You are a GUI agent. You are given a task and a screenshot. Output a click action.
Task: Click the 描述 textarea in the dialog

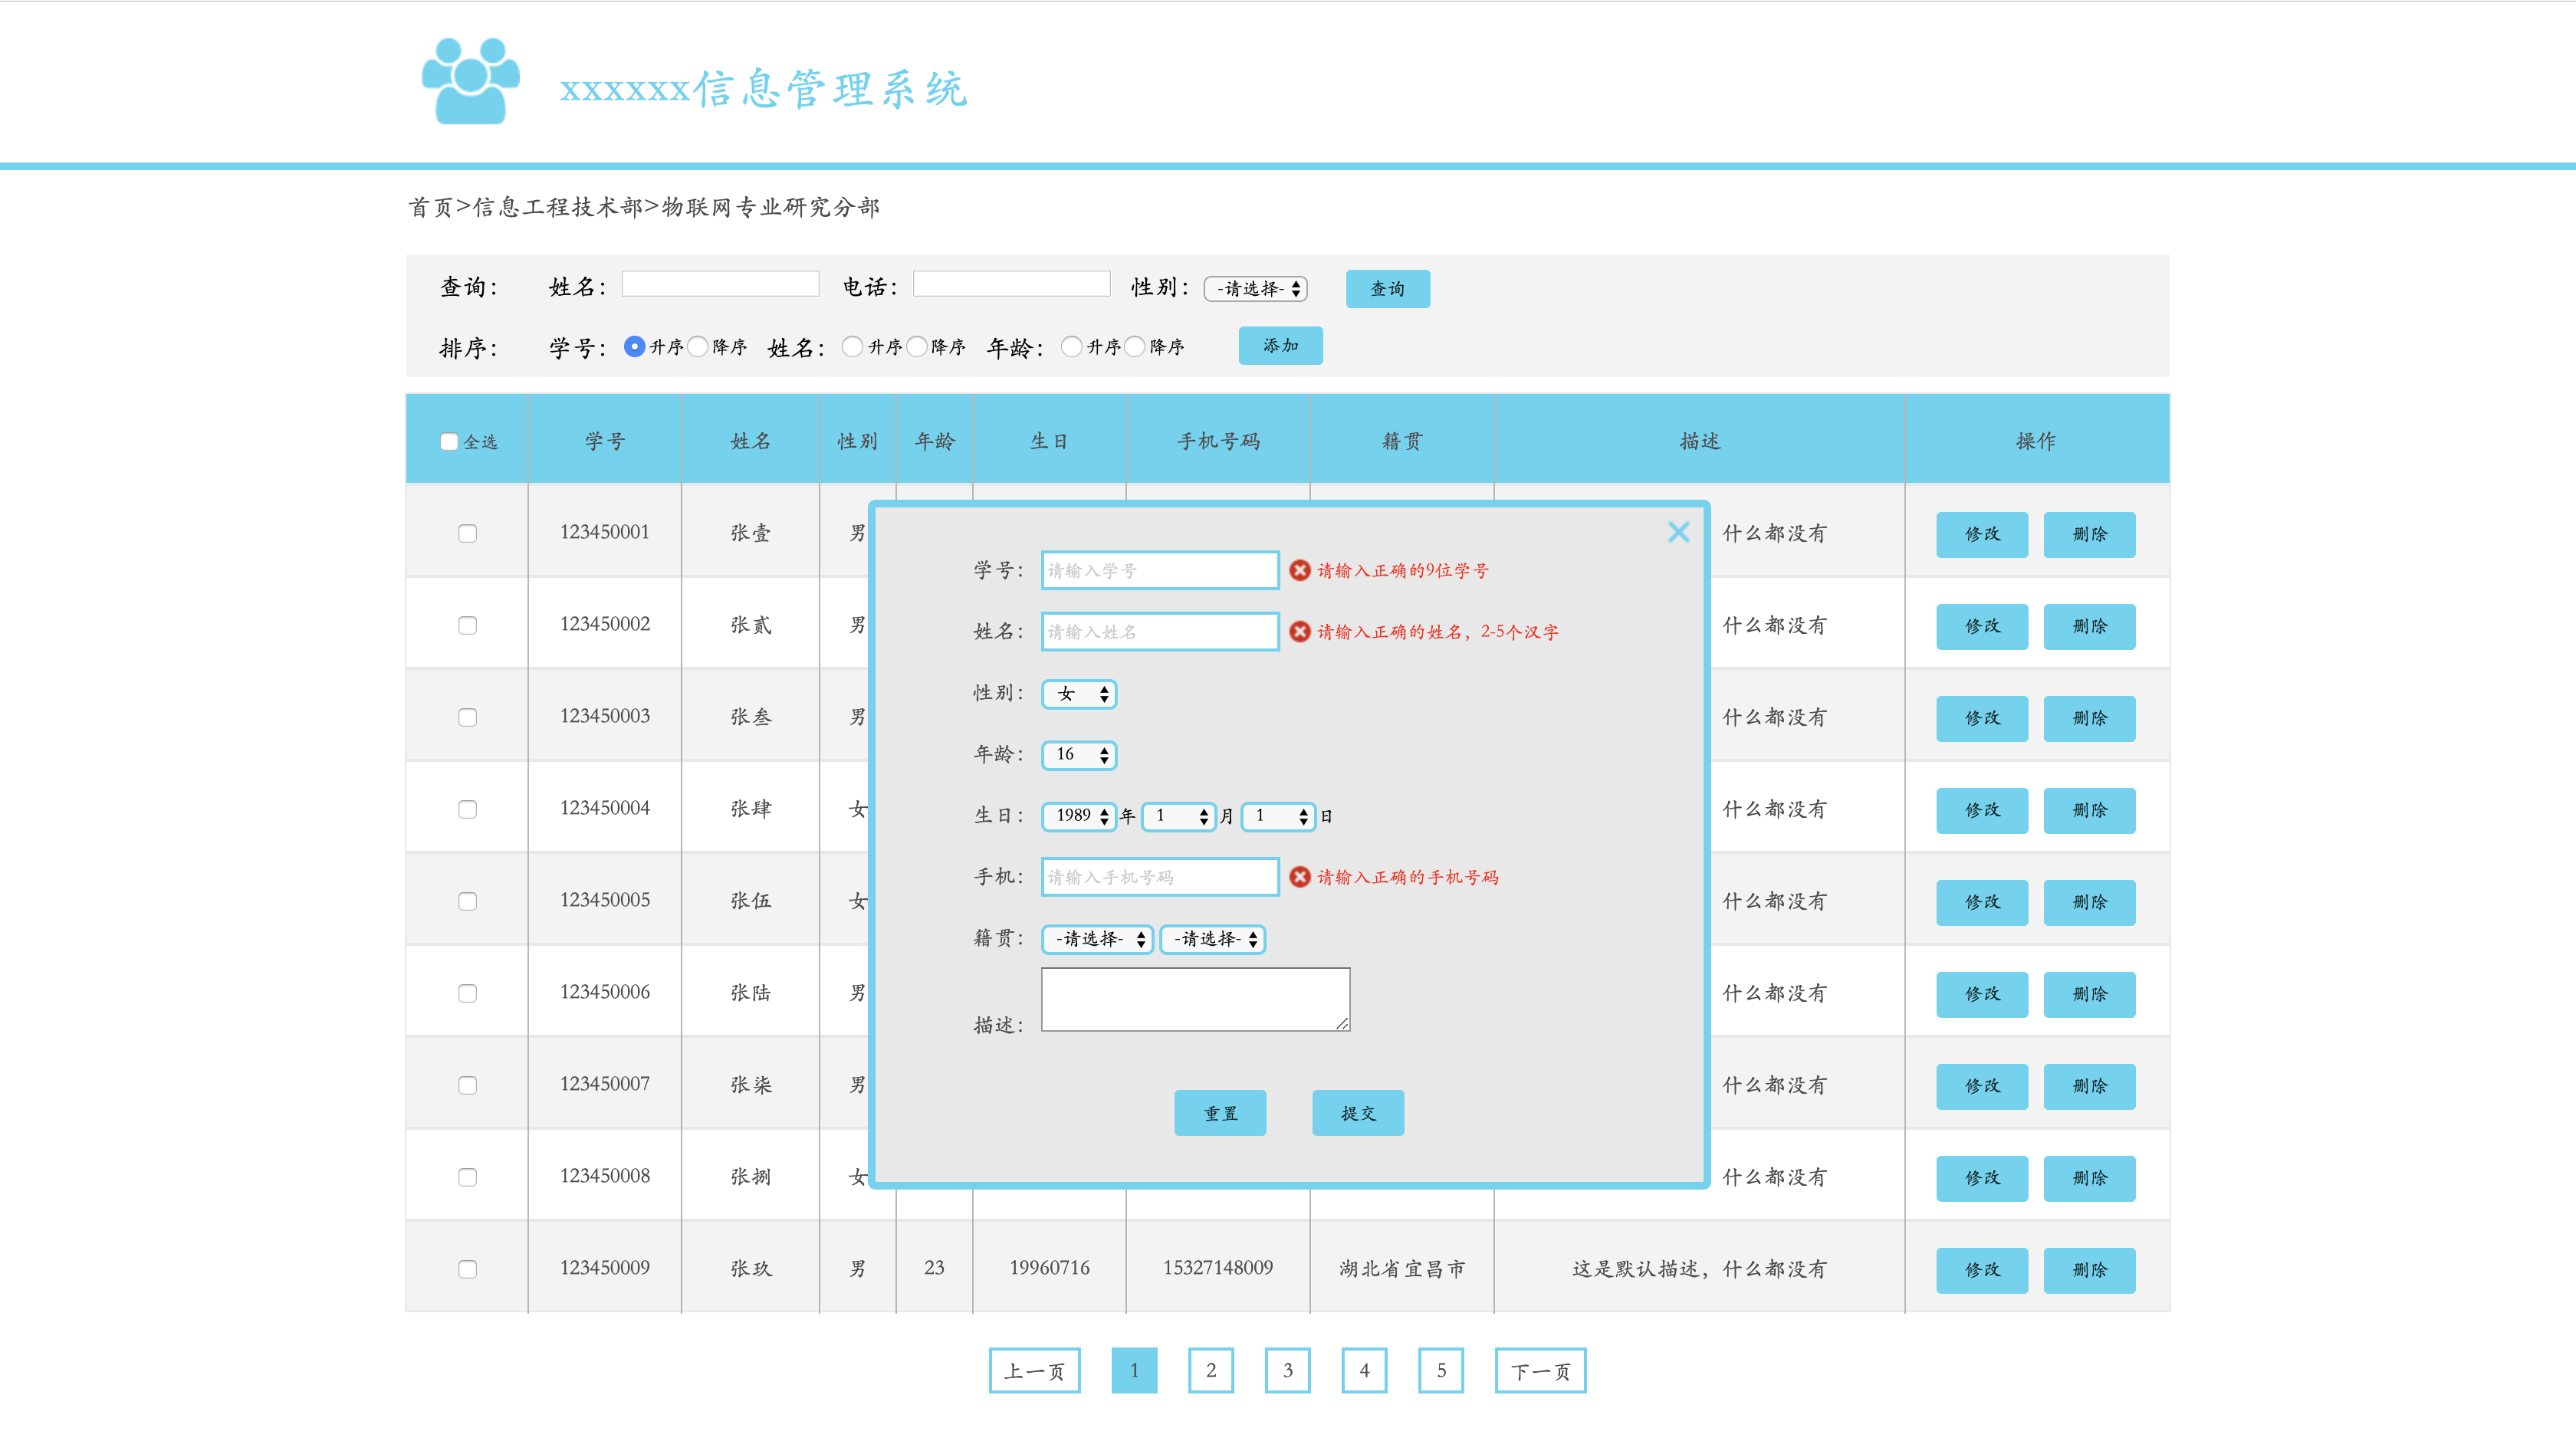pyautogui.click(x=1195, y=999)
